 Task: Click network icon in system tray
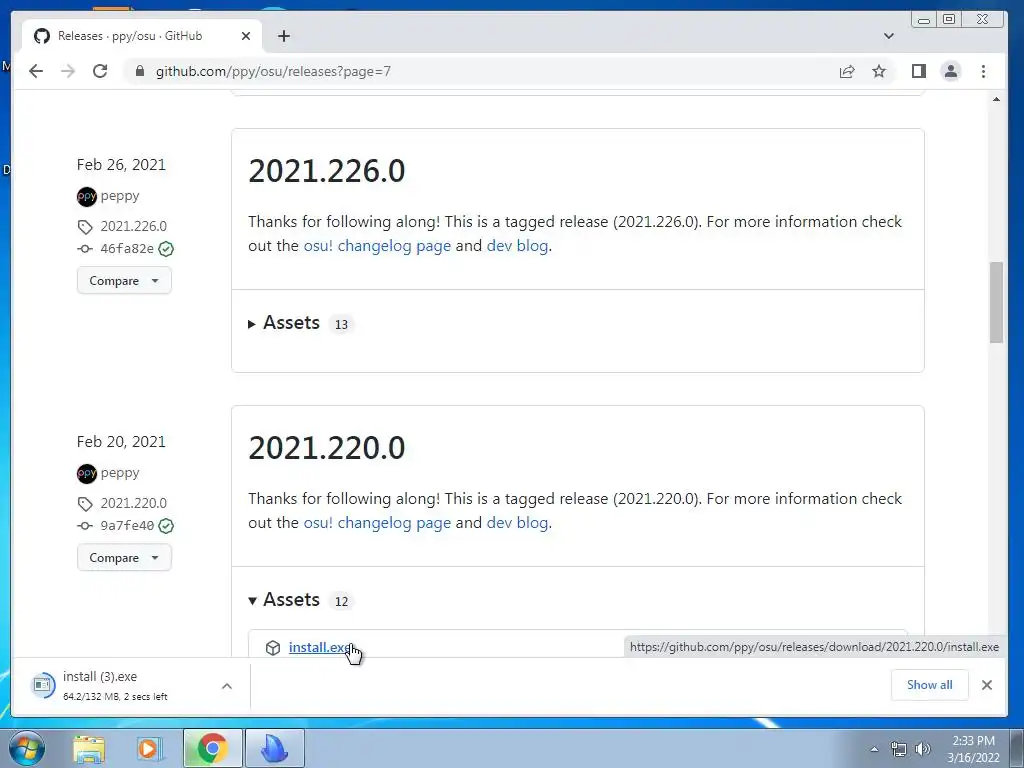[x=899, y=749]
